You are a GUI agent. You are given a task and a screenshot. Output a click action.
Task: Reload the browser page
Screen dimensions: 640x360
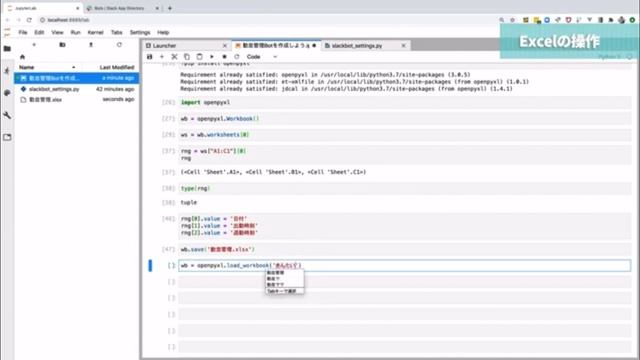(x=29, y=20)
